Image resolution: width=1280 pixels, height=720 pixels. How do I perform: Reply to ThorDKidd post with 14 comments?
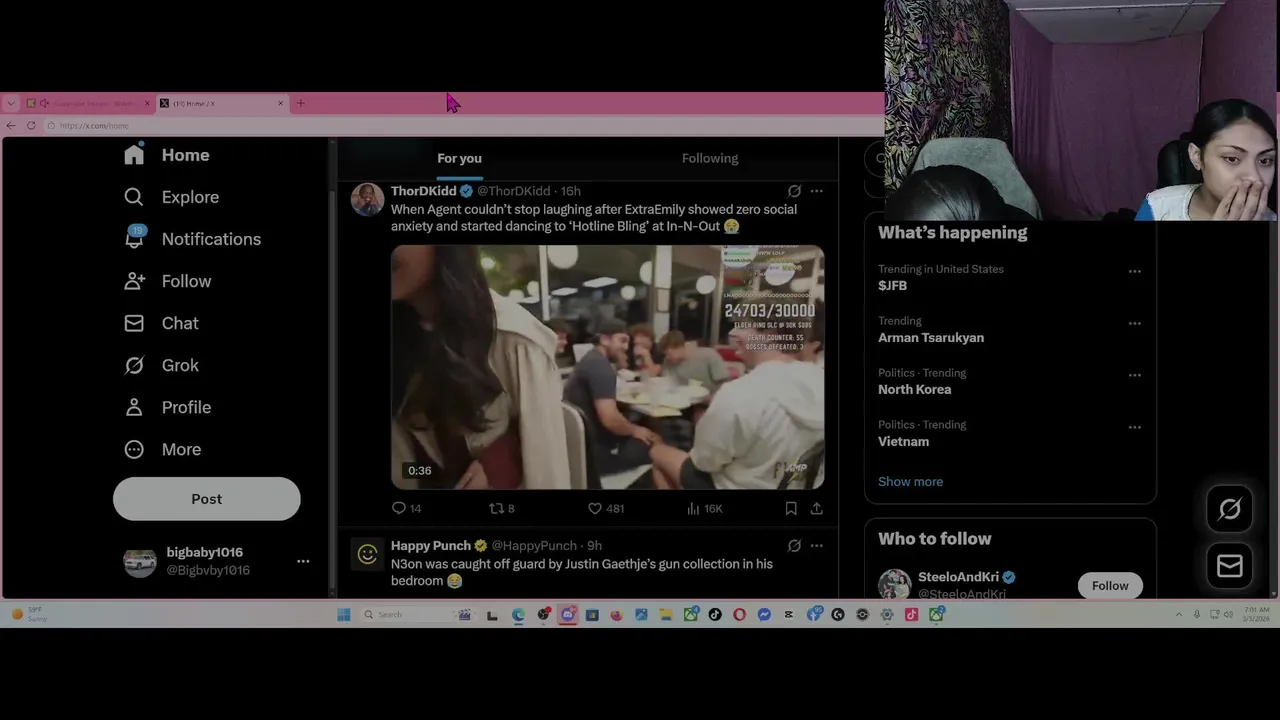click(x=406, y=508)
